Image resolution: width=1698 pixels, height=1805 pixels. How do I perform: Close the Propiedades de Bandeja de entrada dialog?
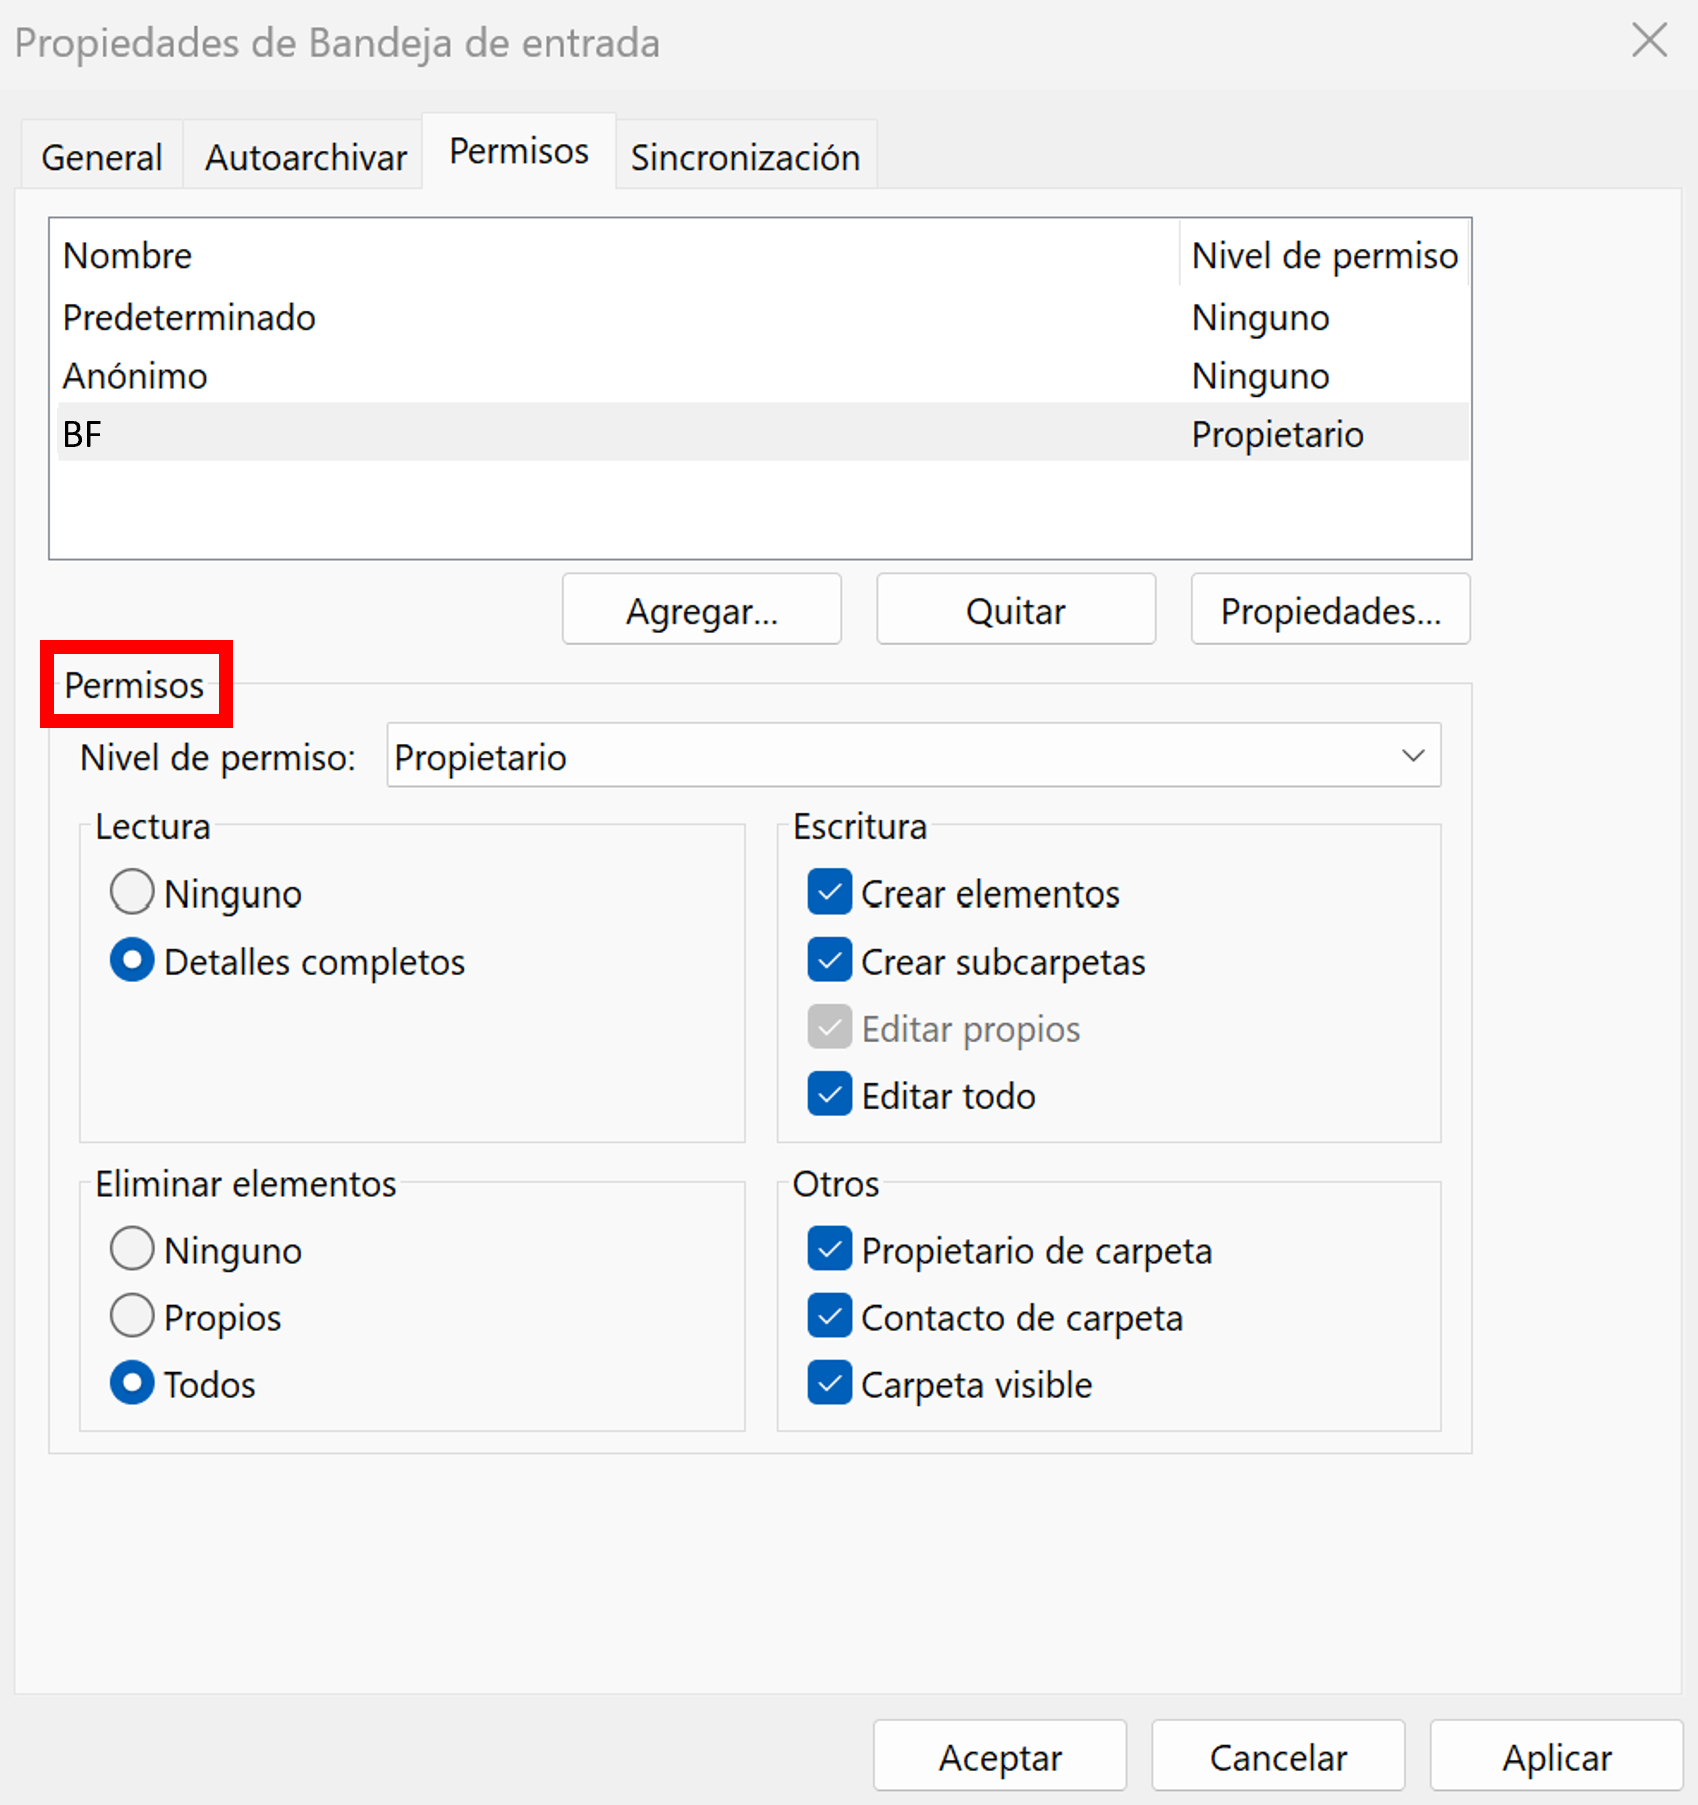point(1649,41)
